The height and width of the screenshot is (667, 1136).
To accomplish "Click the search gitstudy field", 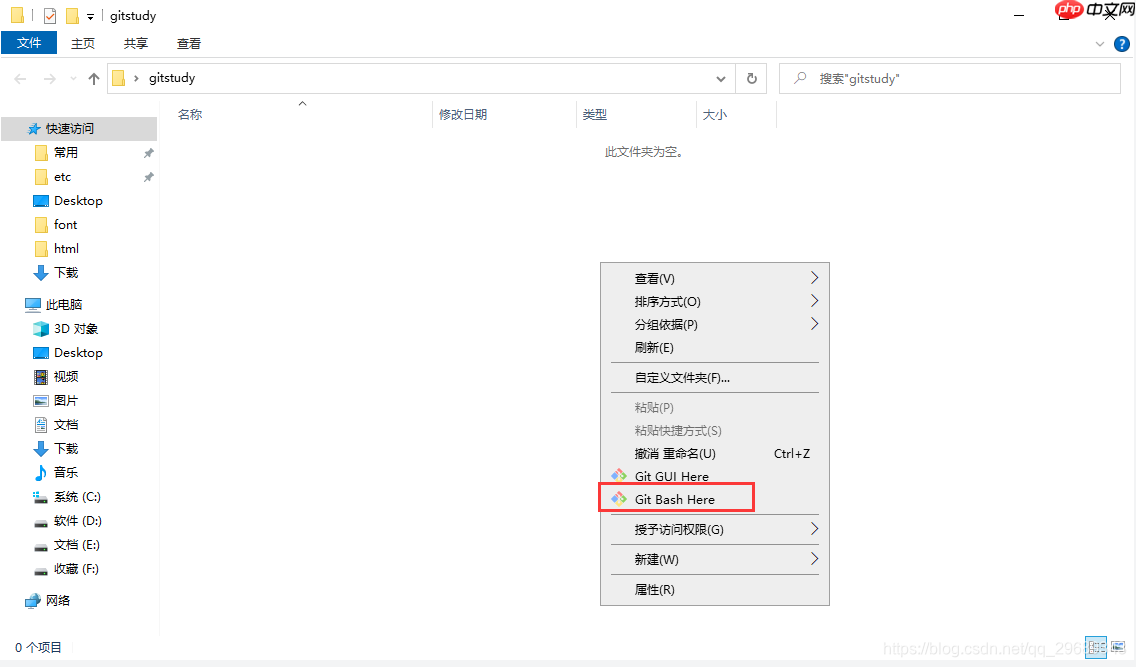I will pyautogui.click(x=950, y=78).
